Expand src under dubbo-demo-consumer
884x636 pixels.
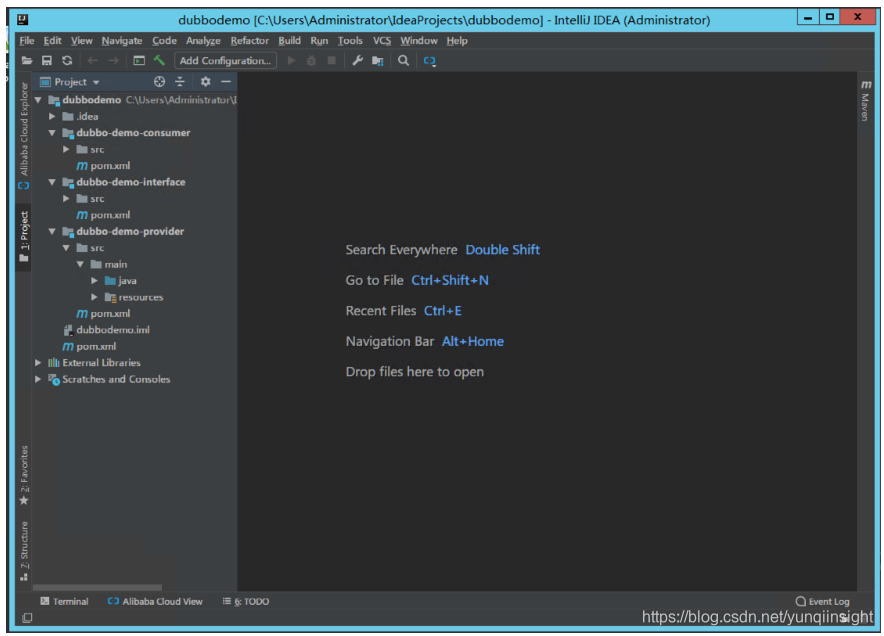tap(66, 149)
